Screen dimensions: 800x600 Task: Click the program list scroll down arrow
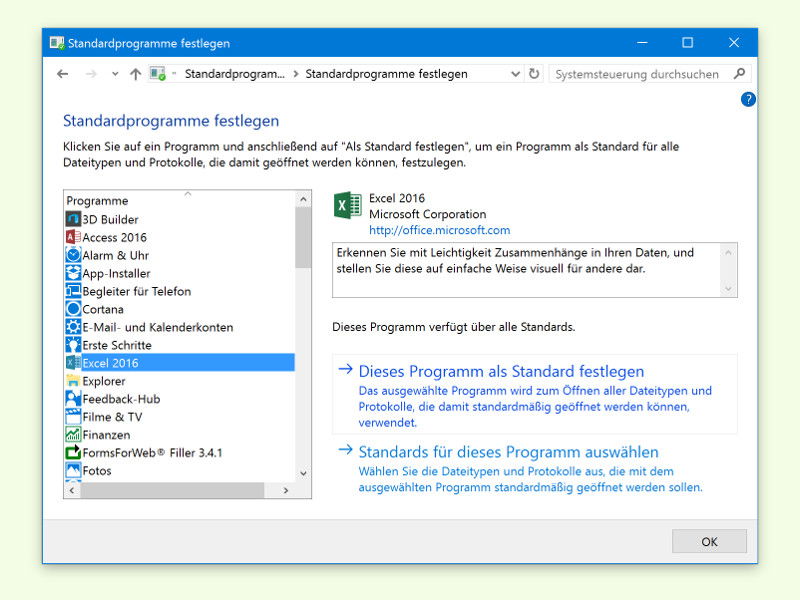(303, 473)
